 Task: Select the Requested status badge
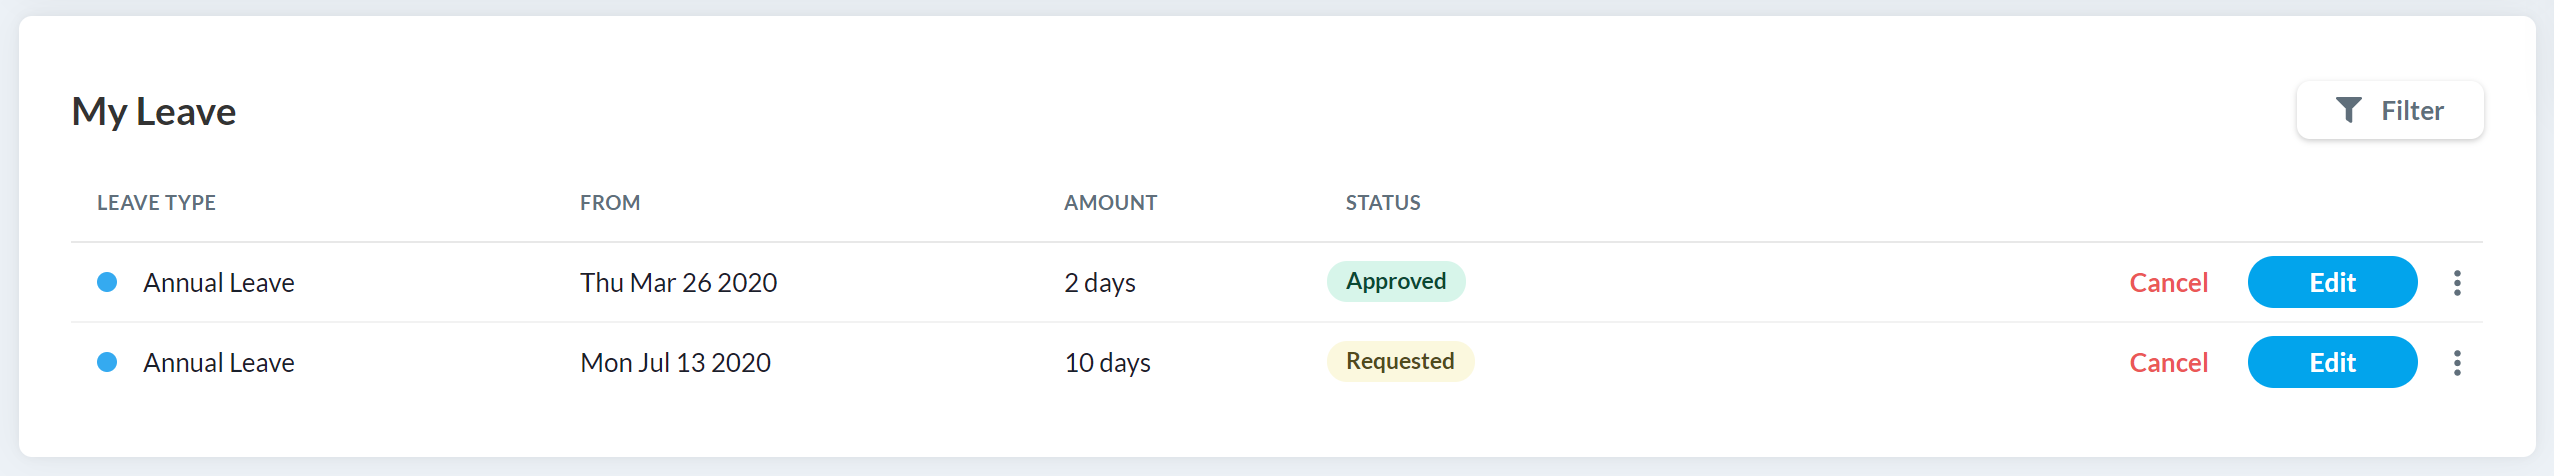[1400, 361]
